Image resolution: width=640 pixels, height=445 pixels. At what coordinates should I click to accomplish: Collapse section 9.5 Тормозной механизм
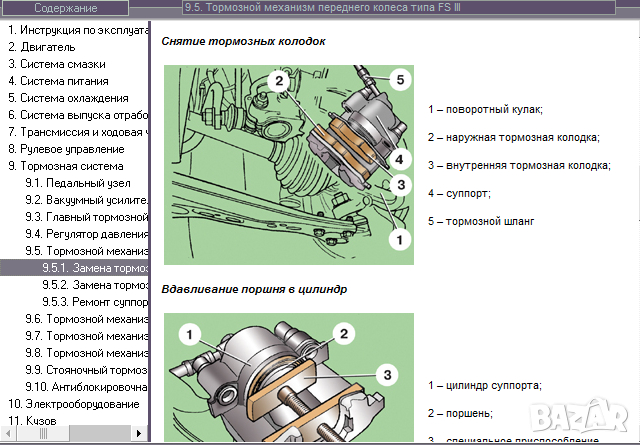(86, 251)
